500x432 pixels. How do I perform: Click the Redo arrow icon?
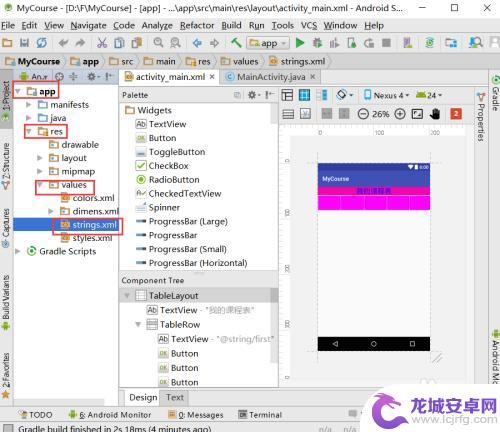[x=80, y=43]
